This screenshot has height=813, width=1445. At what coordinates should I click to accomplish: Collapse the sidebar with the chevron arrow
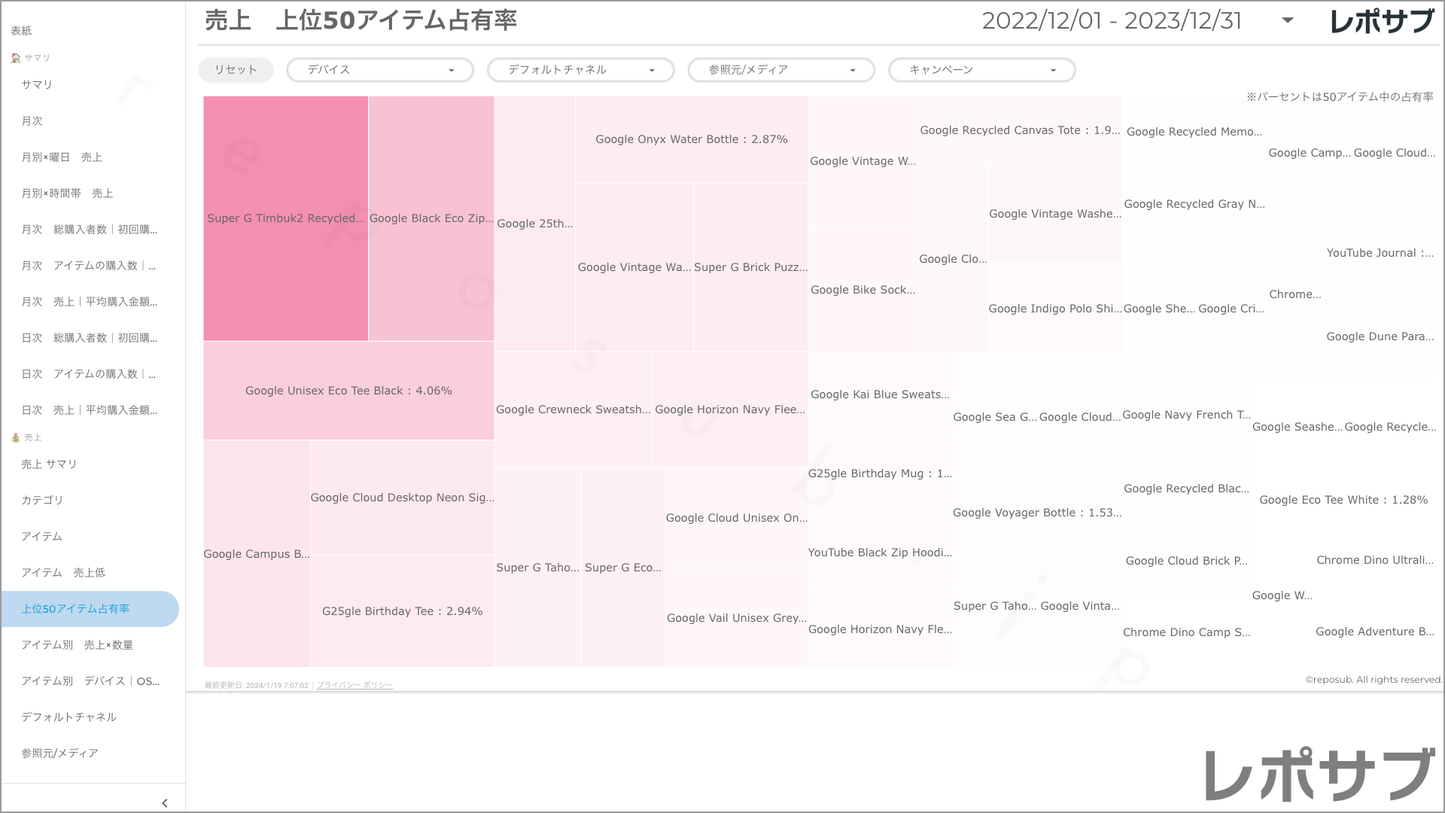click(164, 802)
